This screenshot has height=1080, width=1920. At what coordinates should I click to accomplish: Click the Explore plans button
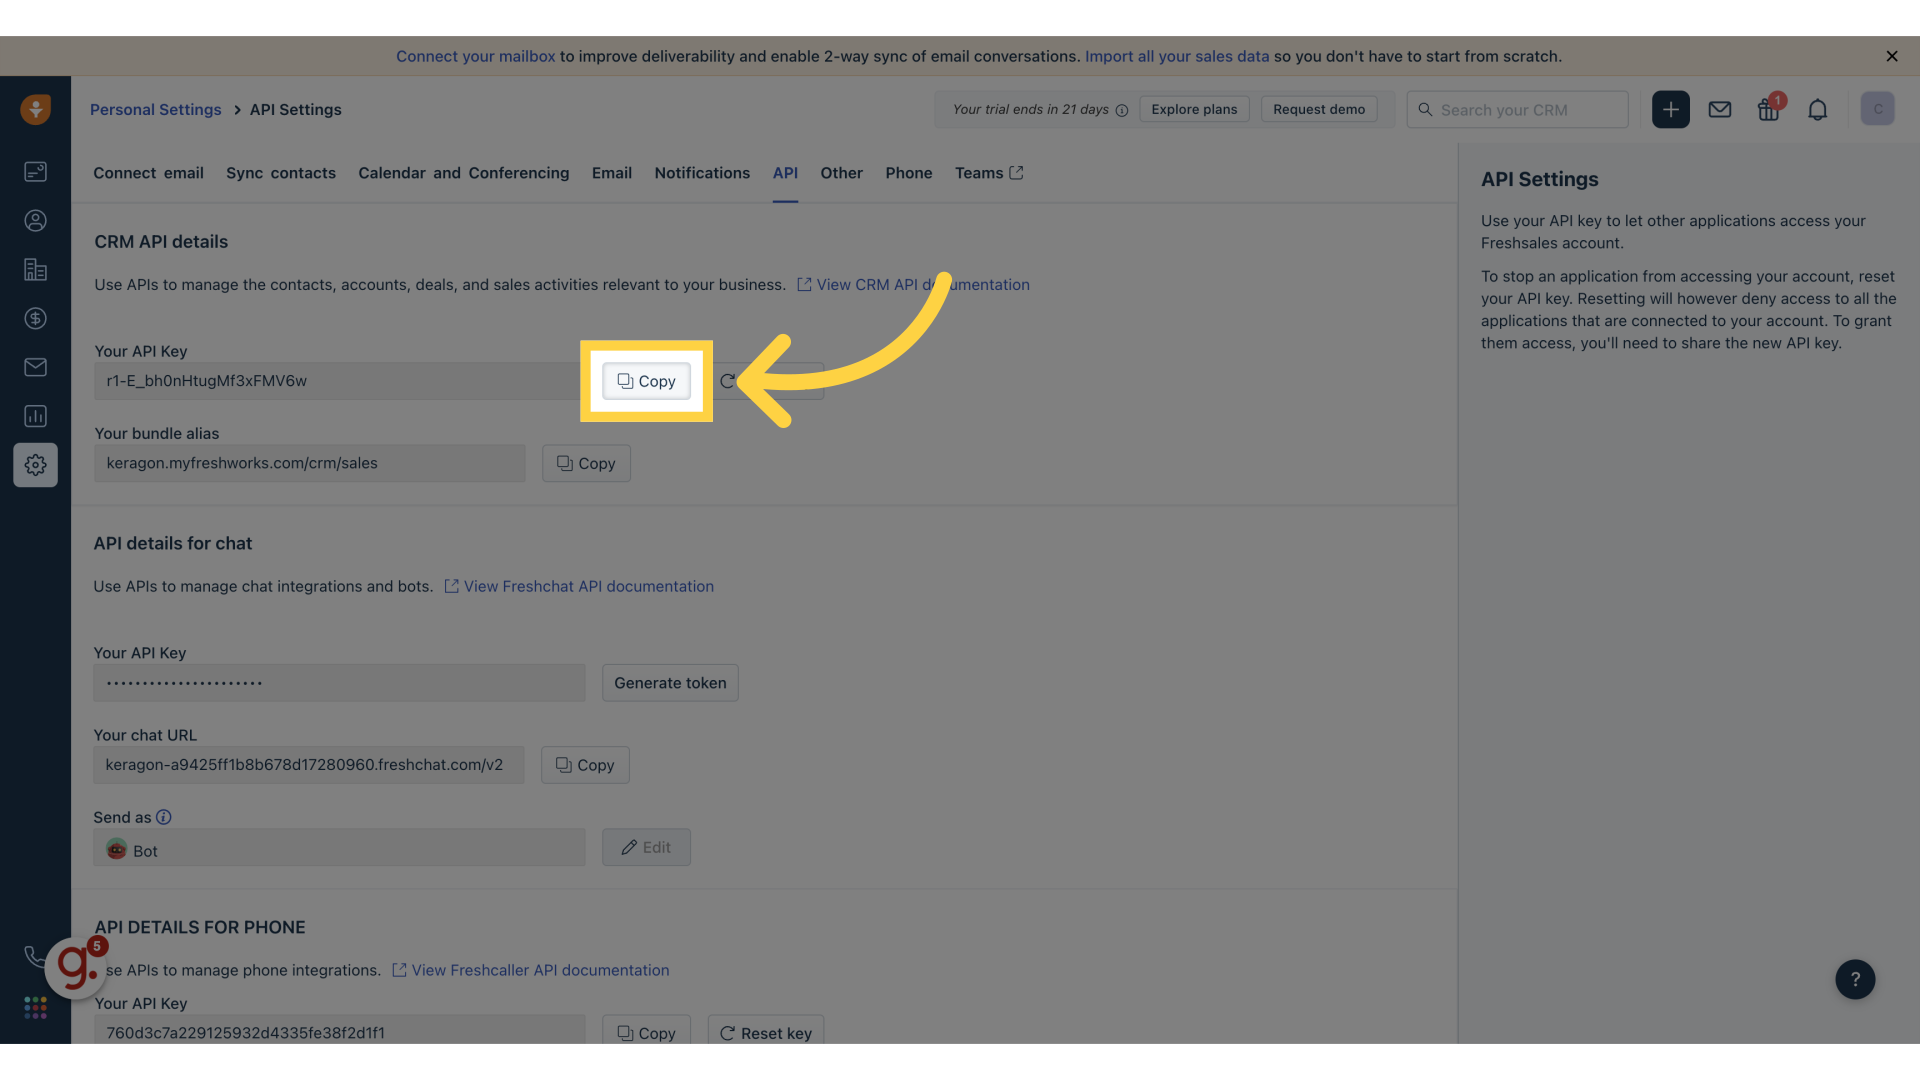pos(1193,109)
